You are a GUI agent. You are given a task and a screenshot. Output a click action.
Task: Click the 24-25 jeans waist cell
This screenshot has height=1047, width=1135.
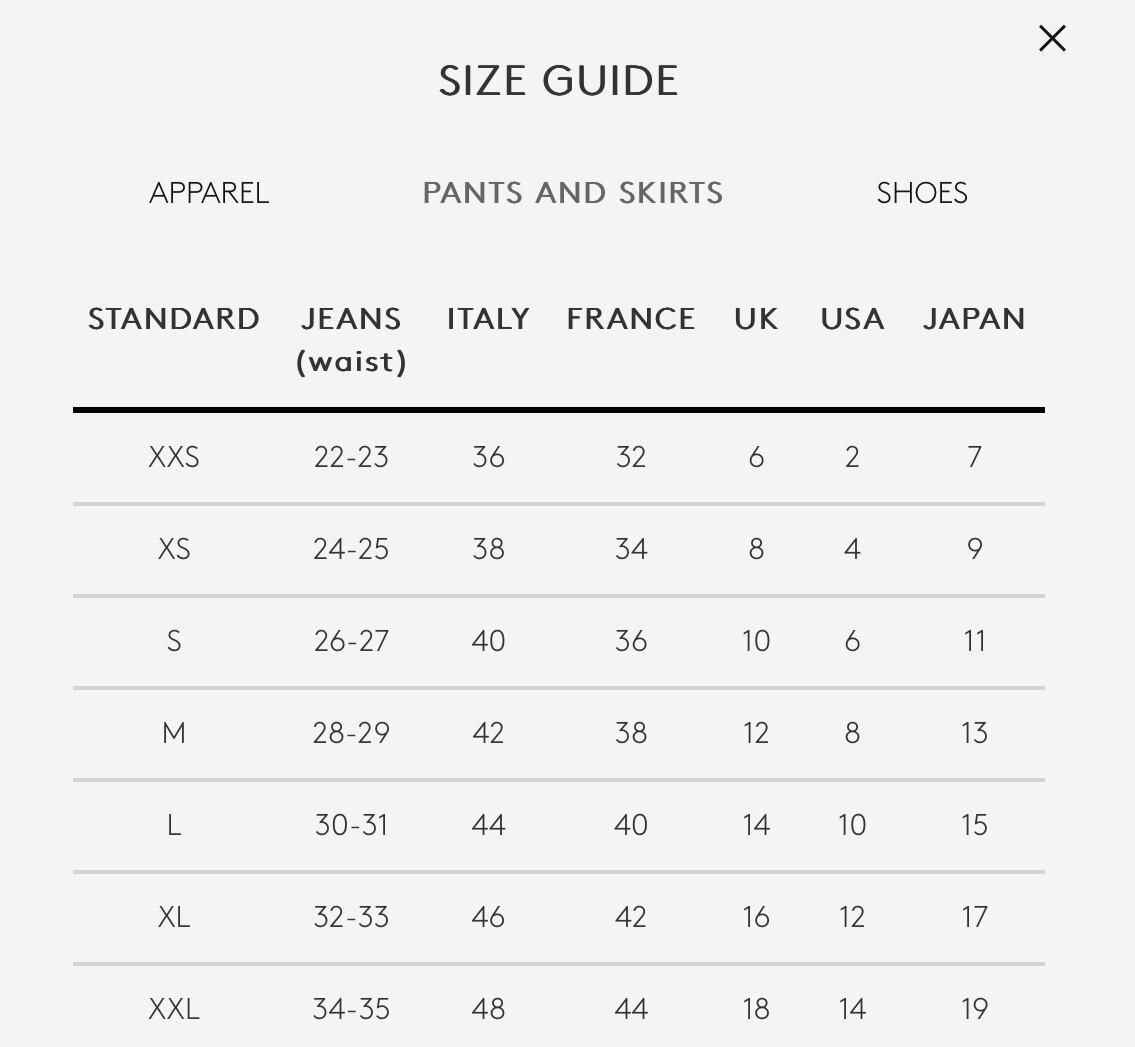[351, 549]
